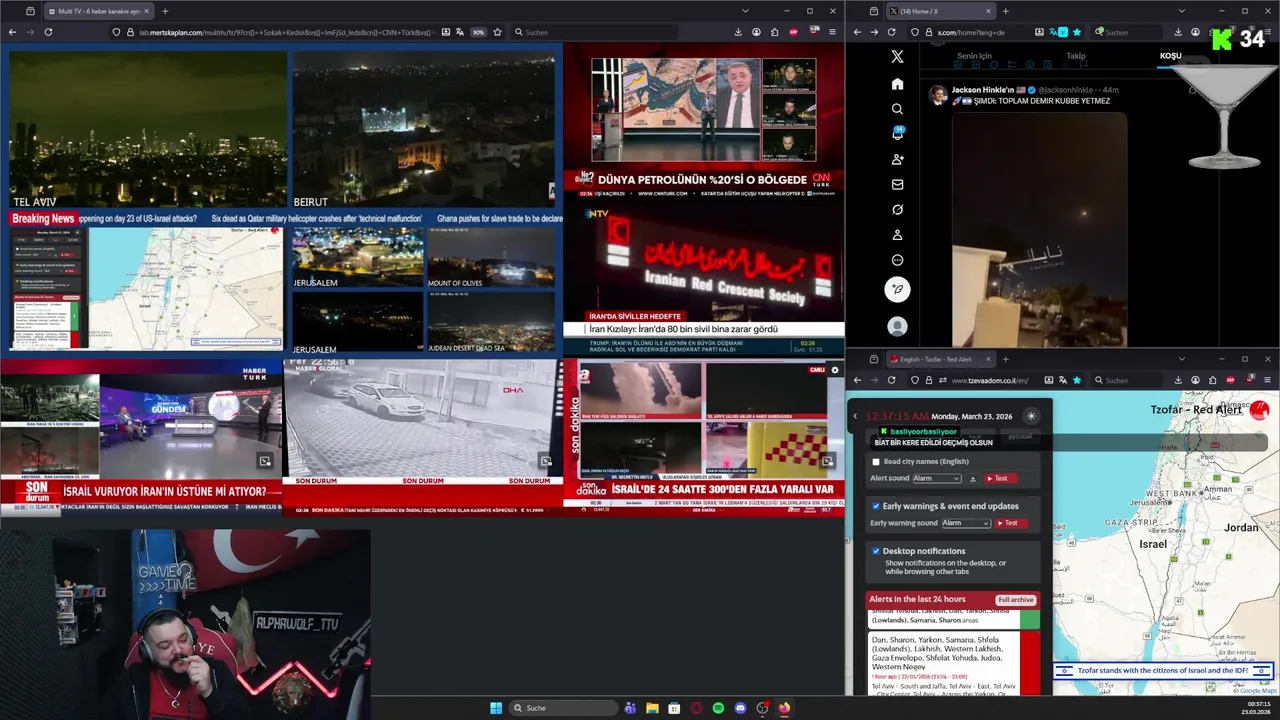This screenshot has height=720, width=1280.
Task: Reload the Multi TV browser page
Action: (x=48, y=32)
